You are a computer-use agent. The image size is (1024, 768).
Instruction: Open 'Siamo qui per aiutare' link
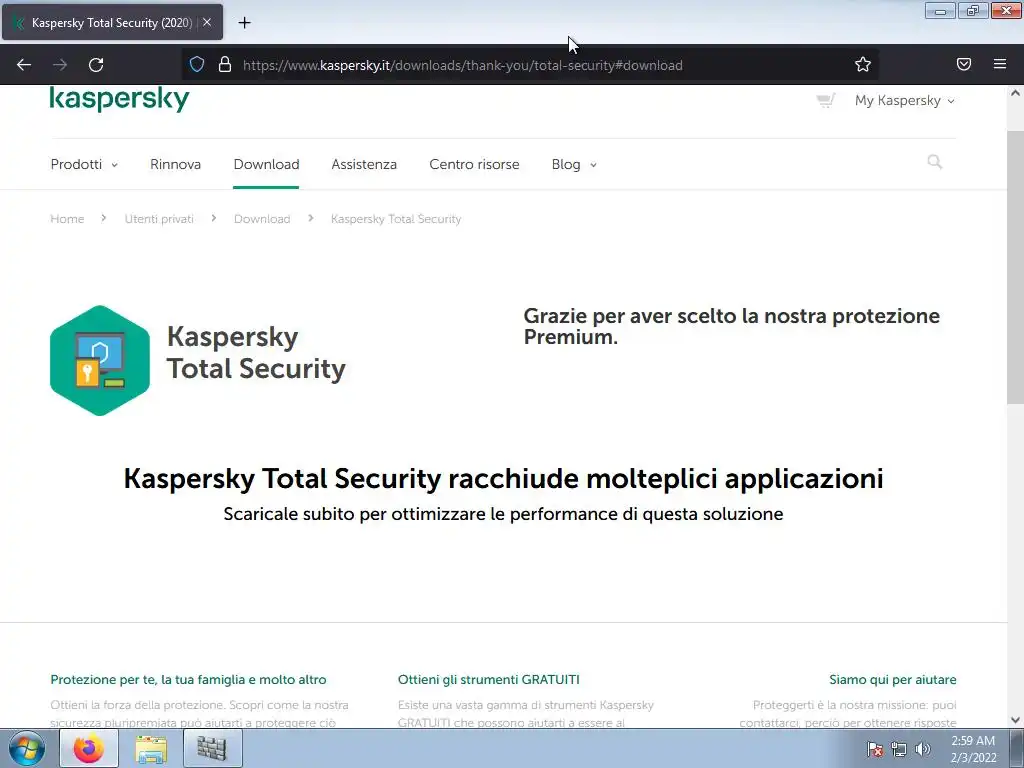tap(893, 680)
